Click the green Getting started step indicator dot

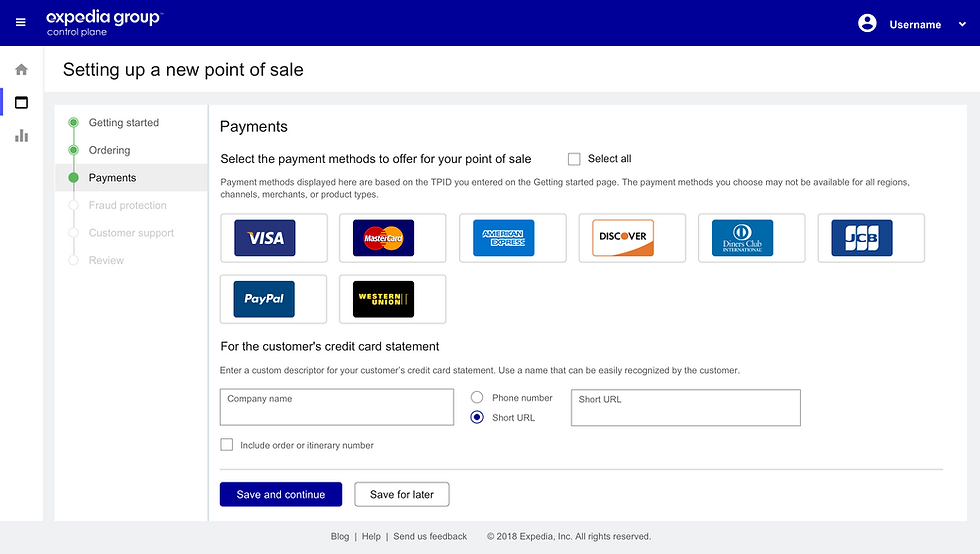[x=73, y=123]
